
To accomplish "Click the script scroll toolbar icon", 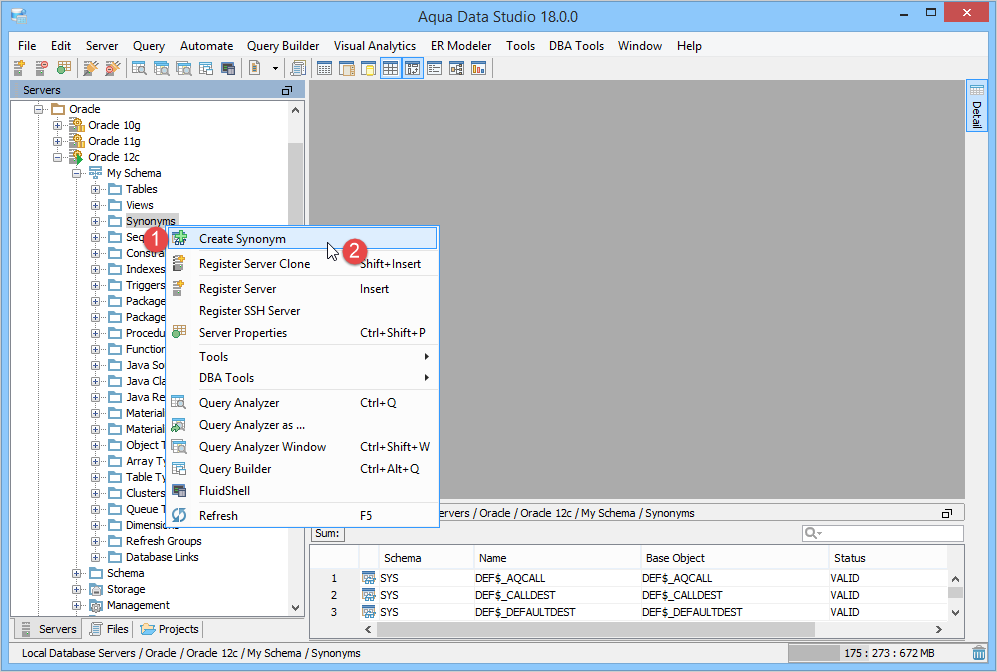I will 298,68.
